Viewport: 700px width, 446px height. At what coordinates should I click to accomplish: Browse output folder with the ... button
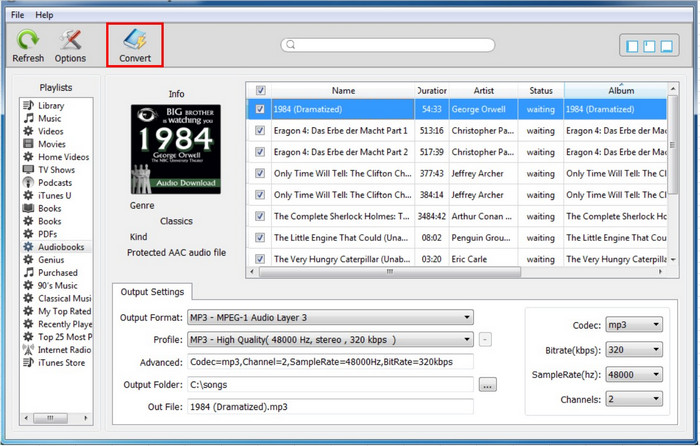[488, 384]
